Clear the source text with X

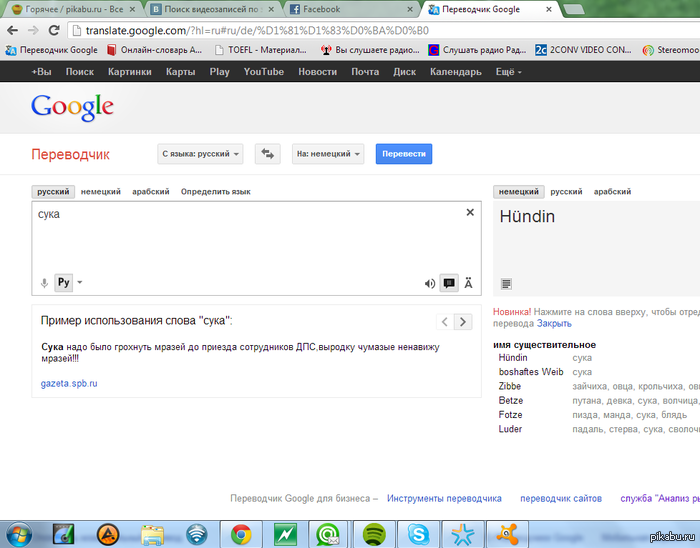pyautogui.click(x=470, y=212)
